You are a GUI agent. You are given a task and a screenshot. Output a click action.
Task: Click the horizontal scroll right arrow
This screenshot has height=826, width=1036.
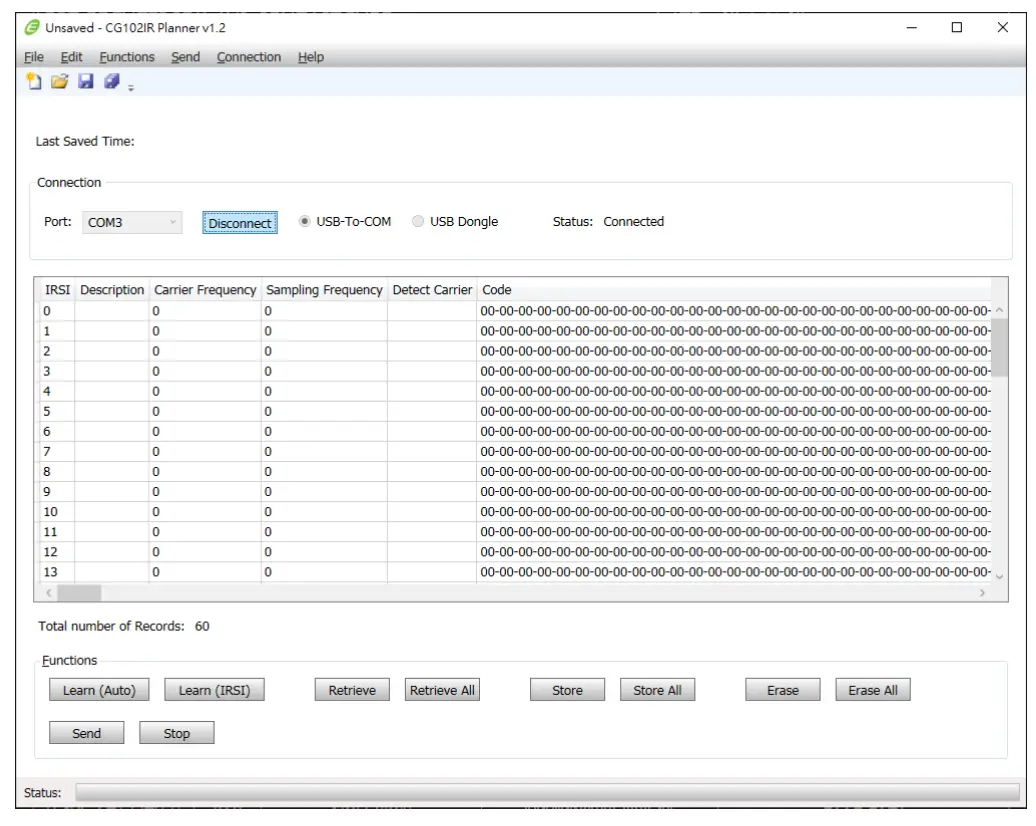click(x=982, y=593)
